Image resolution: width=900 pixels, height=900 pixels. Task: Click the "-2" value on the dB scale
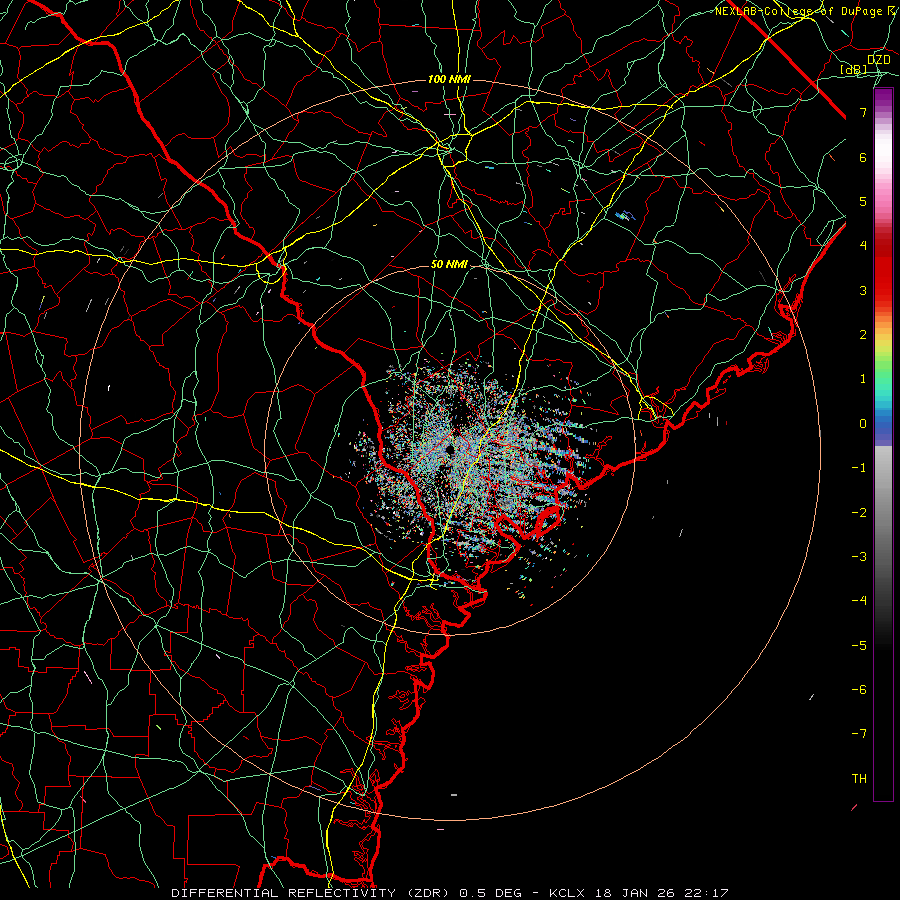pyautogui.click(x=859, y=513)
